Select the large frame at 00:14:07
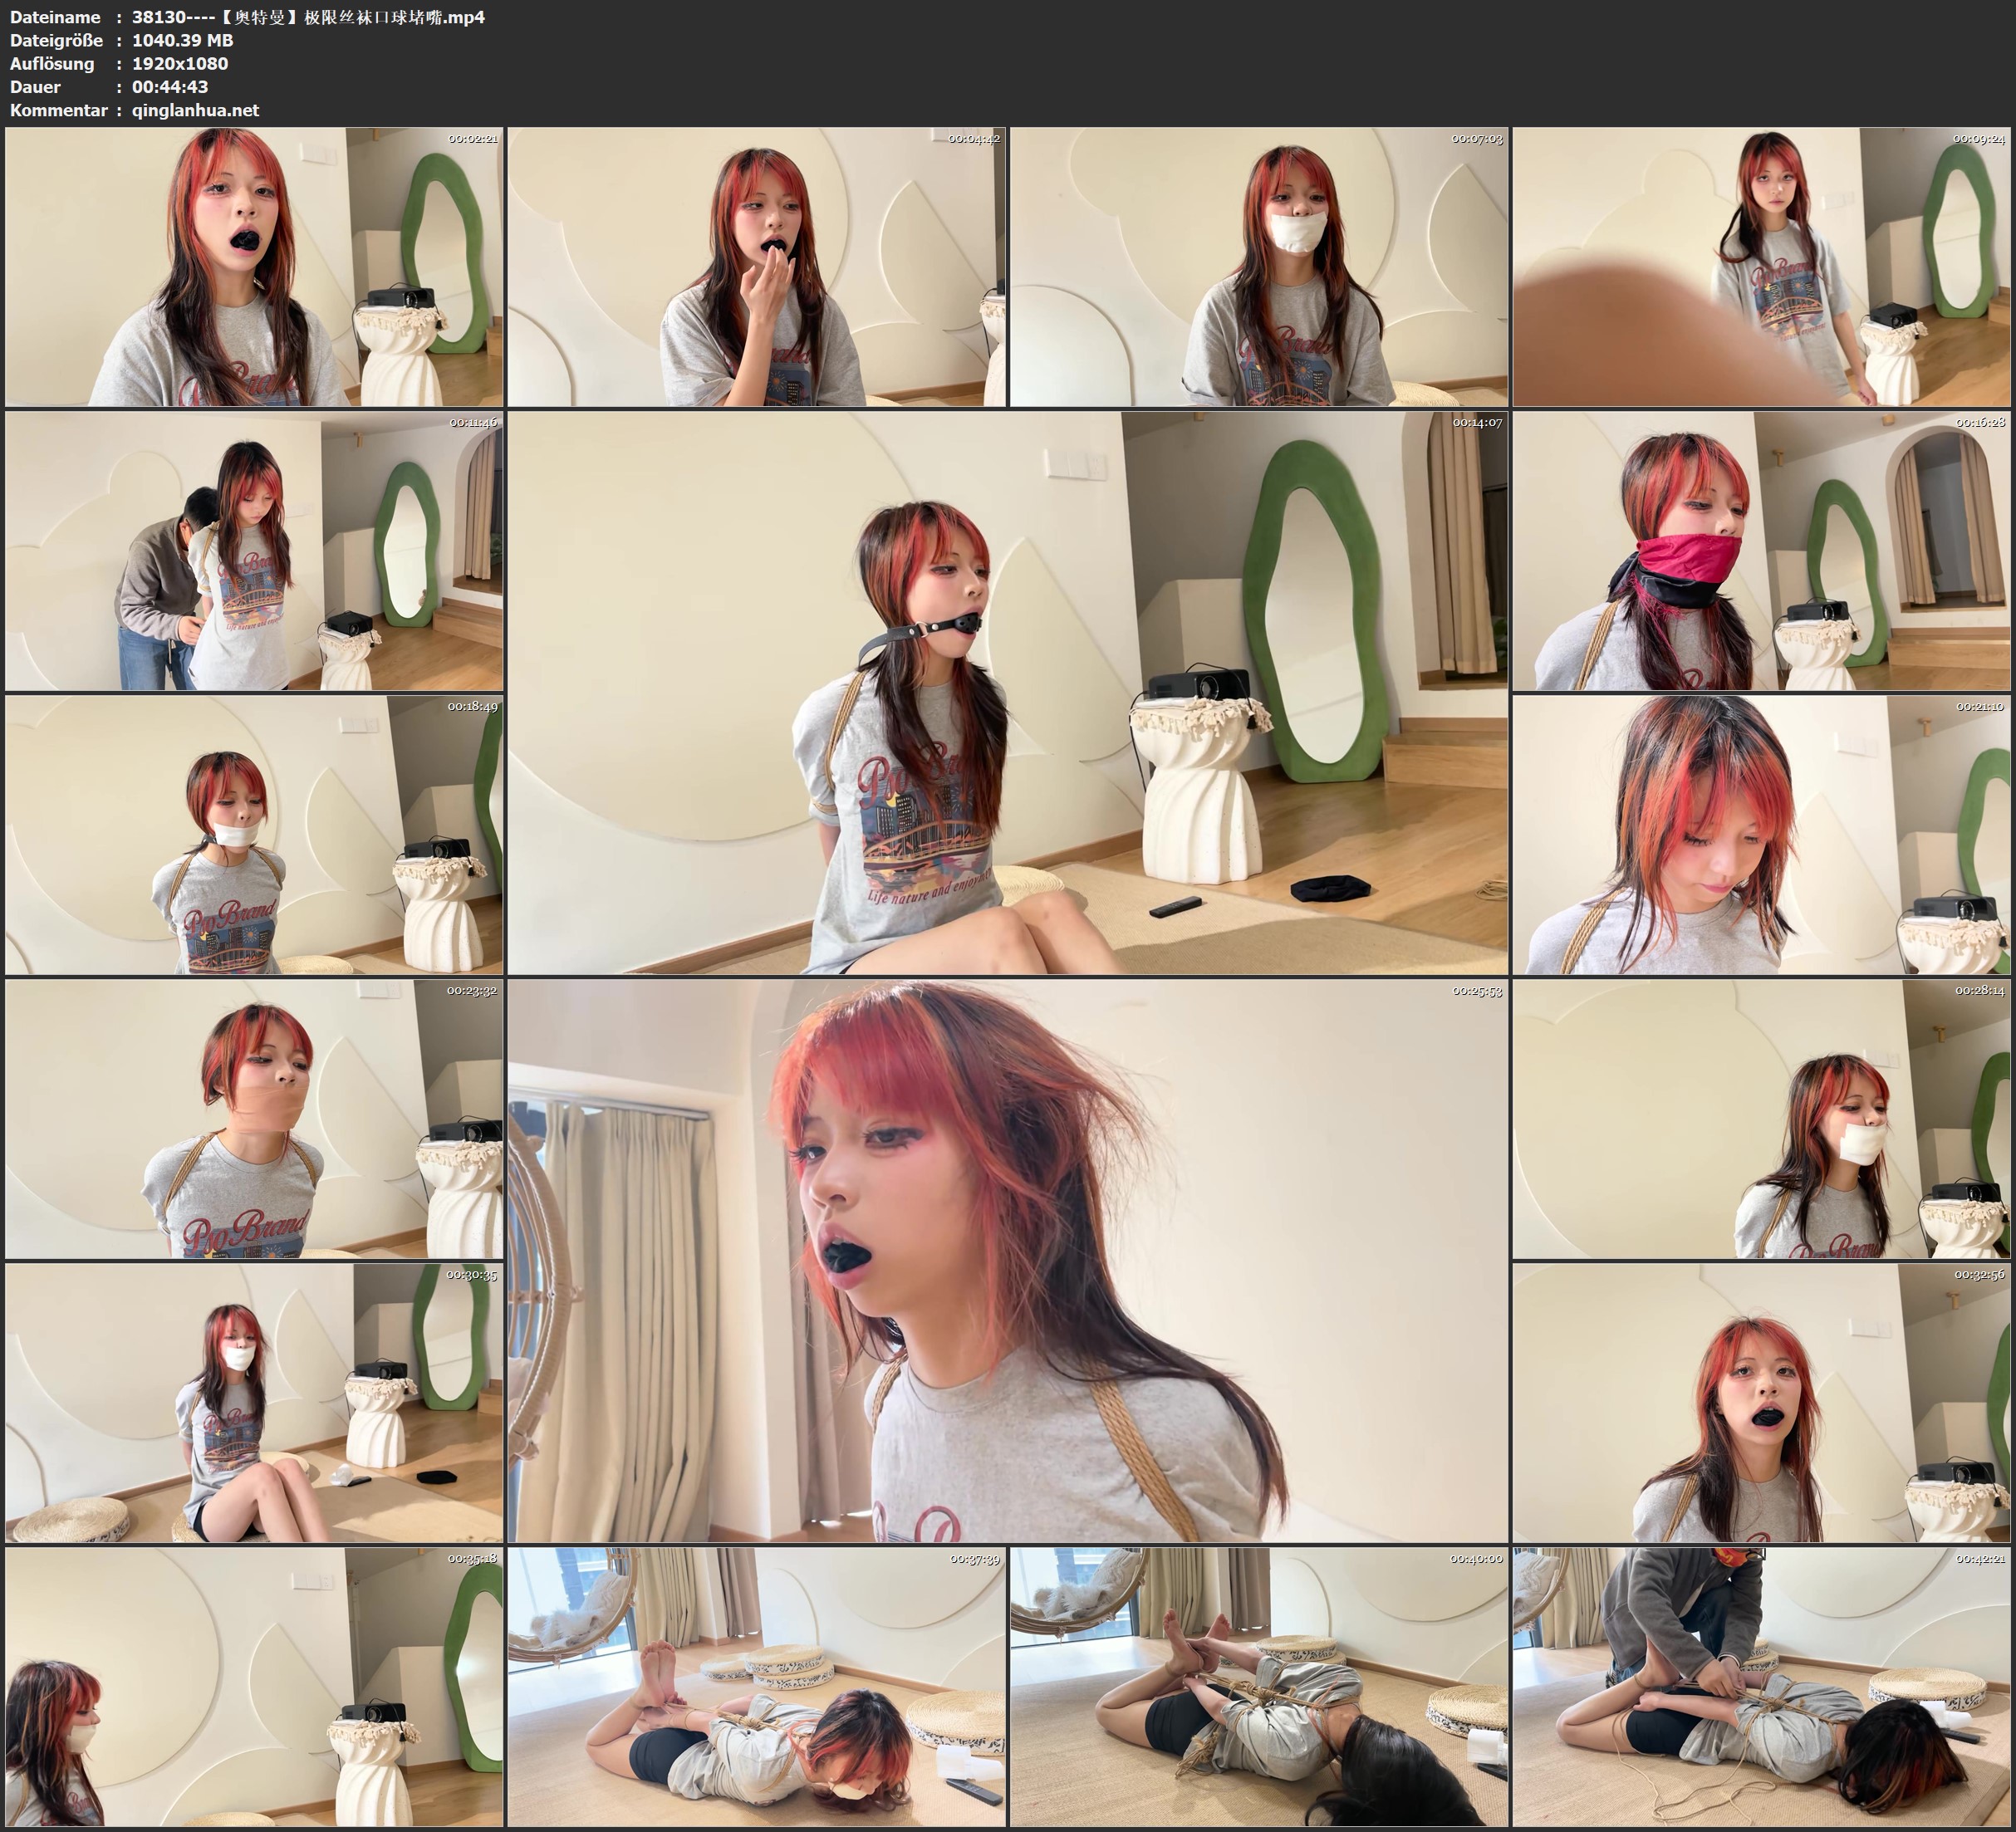Image resolution: width=2016 pixels, height=1832 pixels. point(1007,693)
